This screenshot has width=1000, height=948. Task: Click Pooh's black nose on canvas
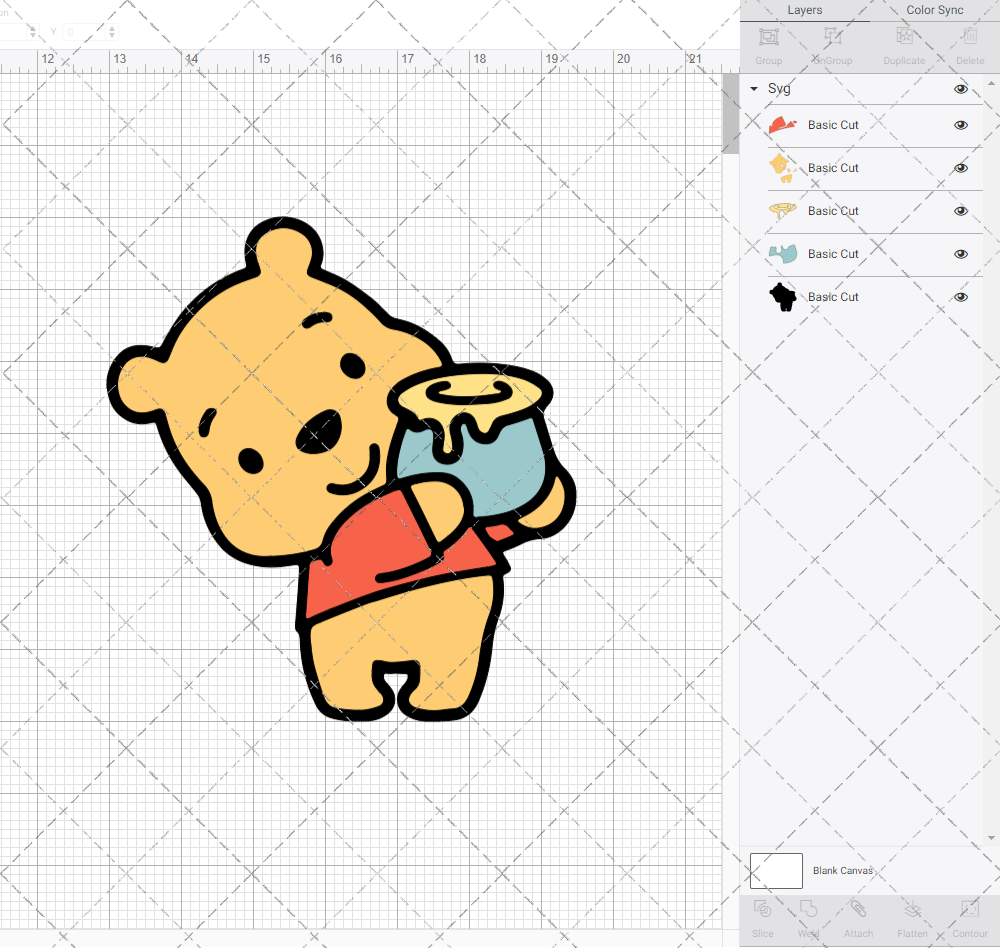pos(319,433)
